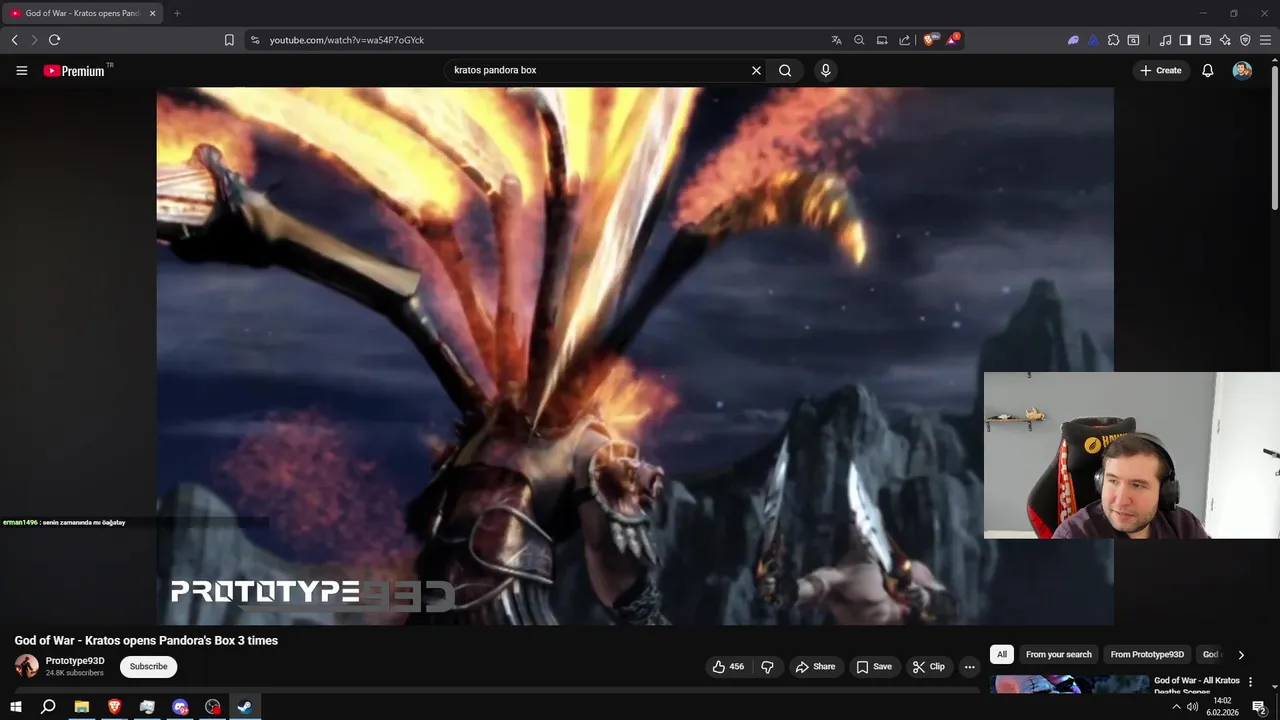Subscribe to Prototype93D
Screen dimensions: 1280x720
click(148, 667)
